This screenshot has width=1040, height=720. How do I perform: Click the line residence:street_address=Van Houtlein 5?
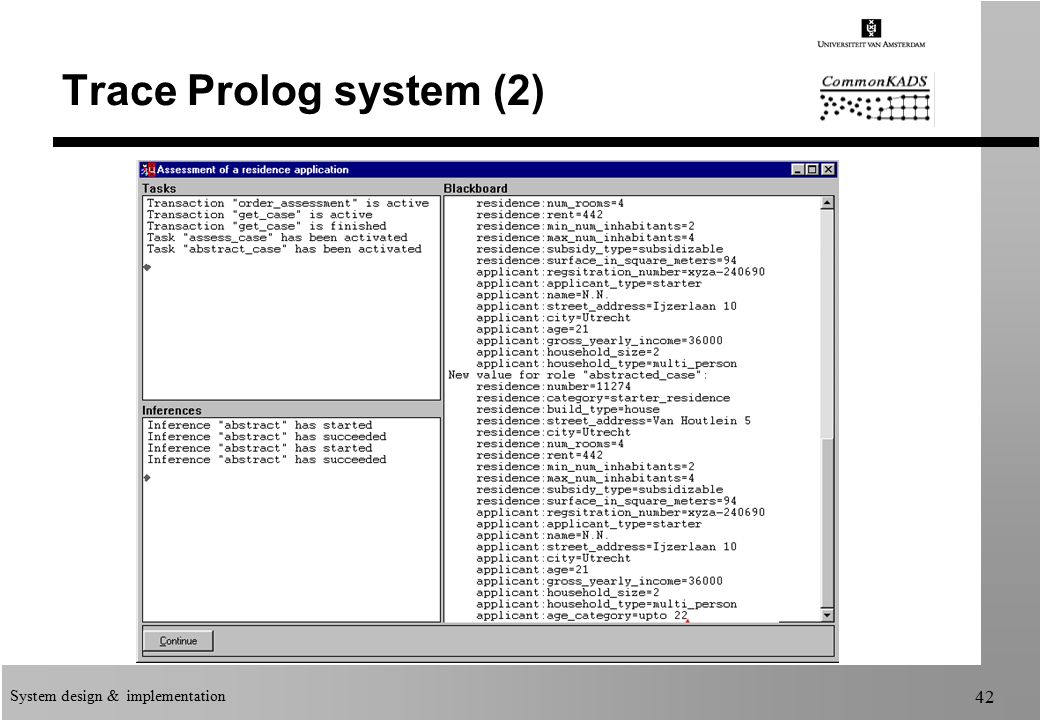coord(614,421)
